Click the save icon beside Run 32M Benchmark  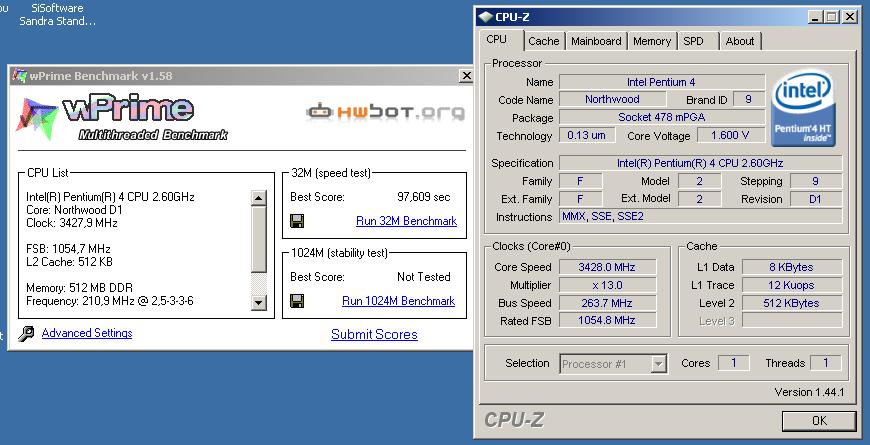pos(297,221)
